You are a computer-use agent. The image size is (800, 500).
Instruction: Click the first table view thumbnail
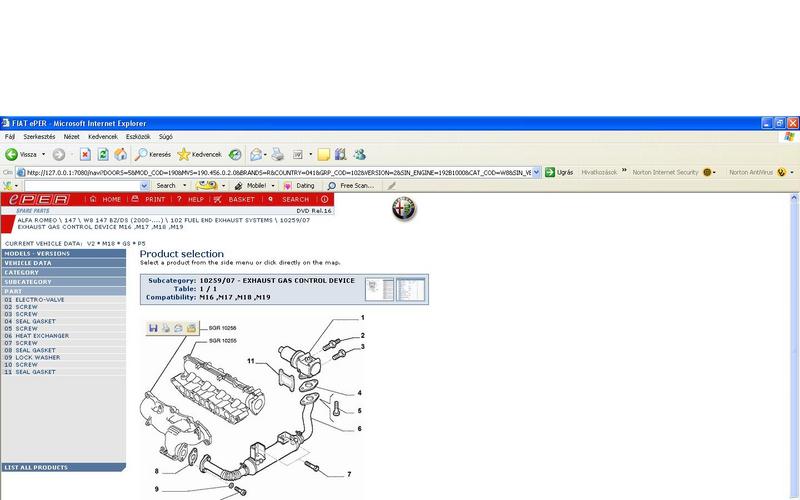tap(380, 289)
